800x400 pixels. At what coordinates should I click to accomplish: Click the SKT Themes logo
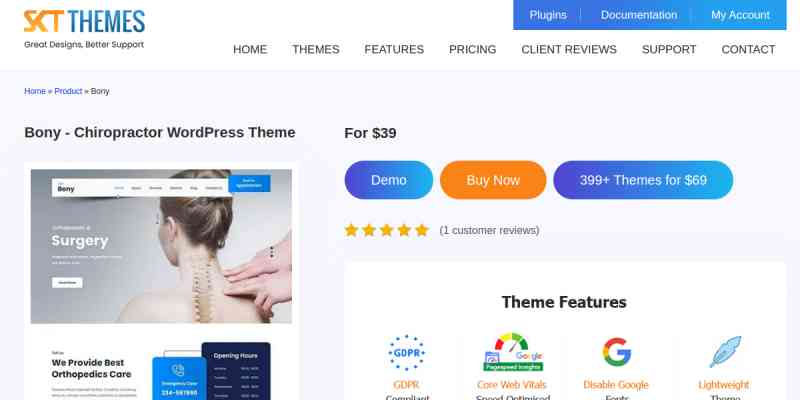84,29
